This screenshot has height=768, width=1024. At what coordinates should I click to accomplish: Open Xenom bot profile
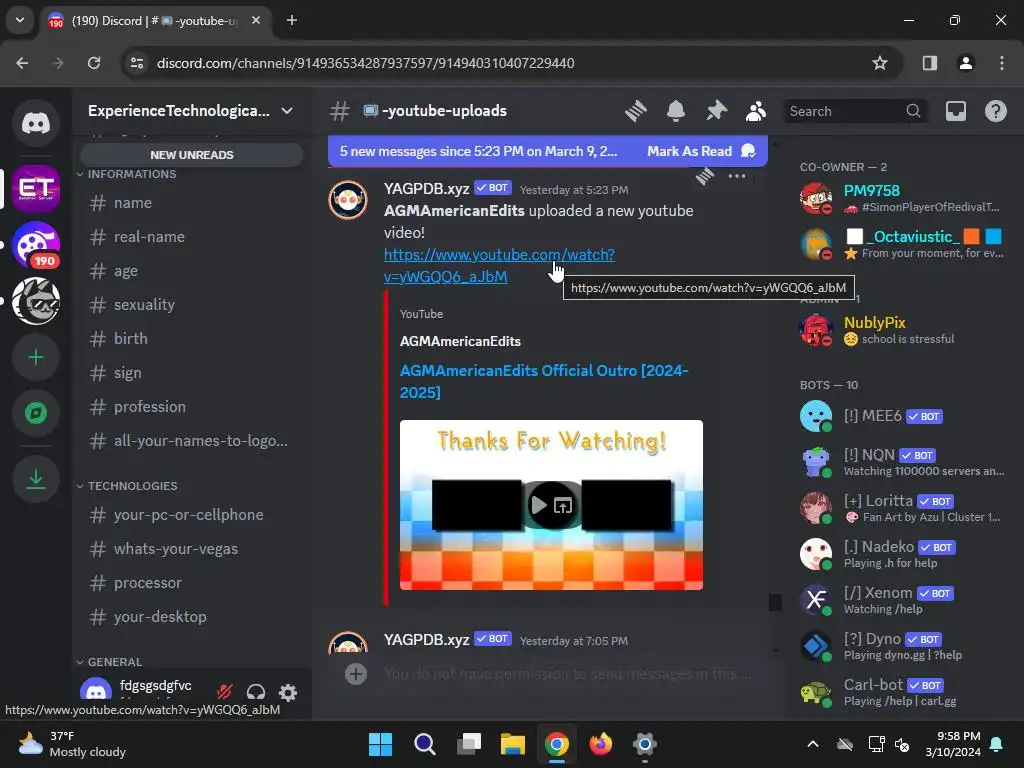[x=901, y=600]
